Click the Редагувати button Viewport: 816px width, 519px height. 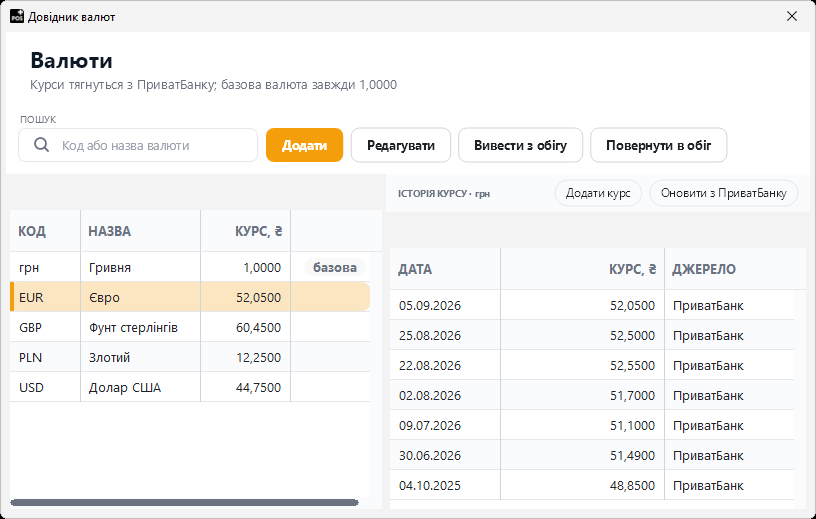pyautogui.click(x=401, y=145)
